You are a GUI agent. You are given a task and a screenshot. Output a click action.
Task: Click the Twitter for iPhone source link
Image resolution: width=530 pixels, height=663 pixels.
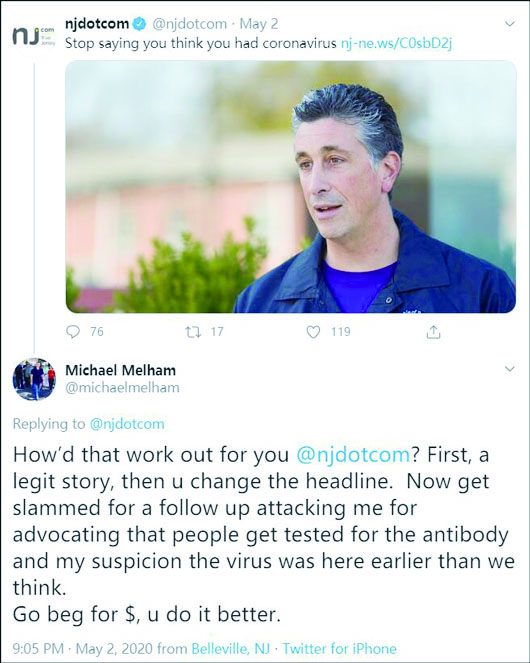[340, 649]
